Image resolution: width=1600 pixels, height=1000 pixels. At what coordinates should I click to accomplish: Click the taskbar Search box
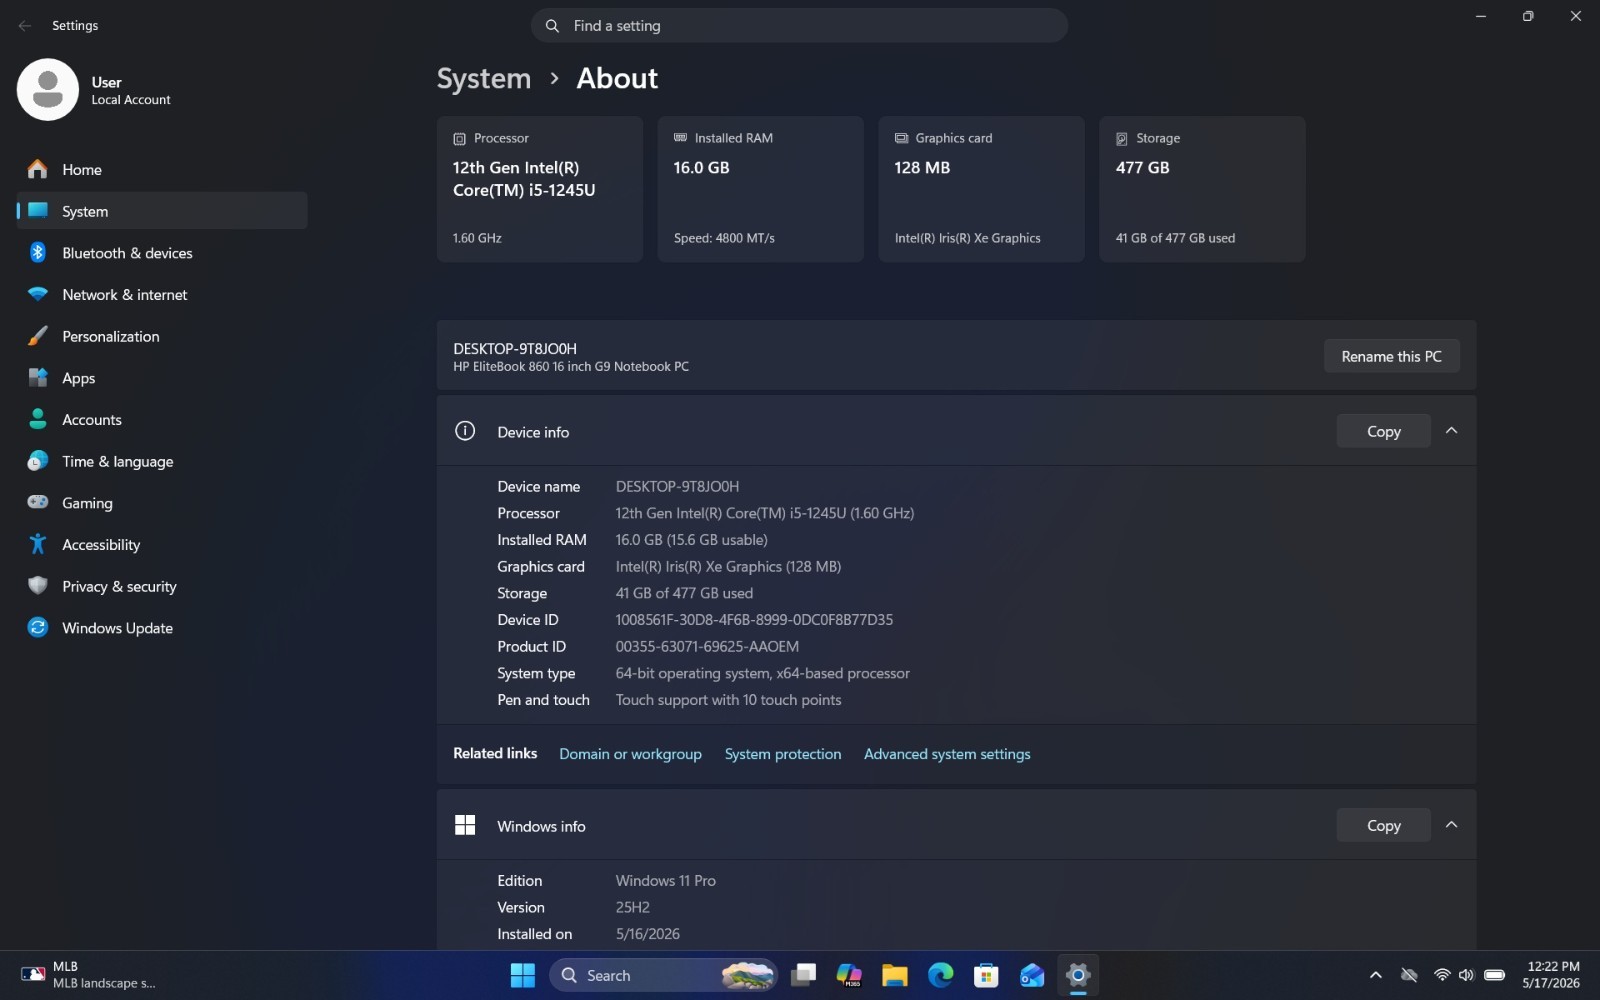click(x=664, y=975)
